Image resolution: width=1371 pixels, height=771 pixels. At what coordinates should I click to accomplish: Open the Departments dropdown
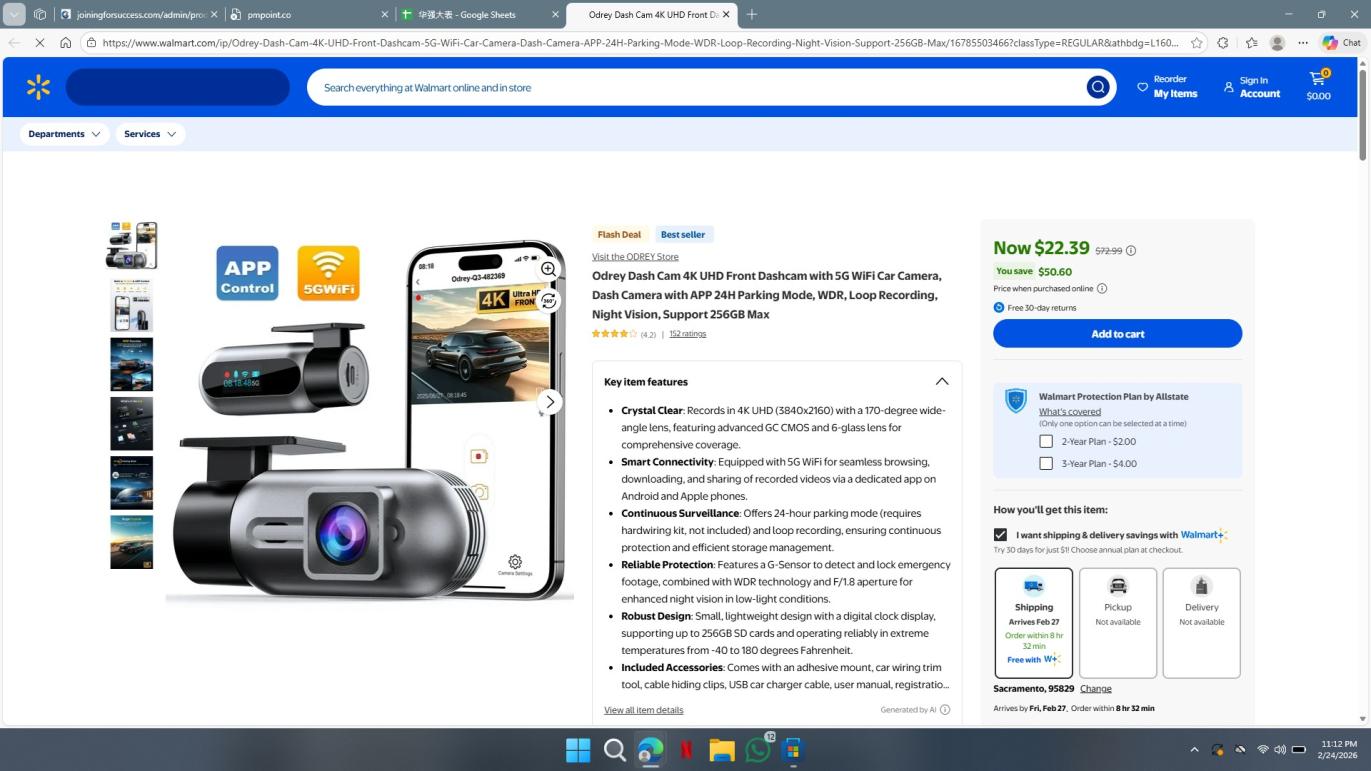pos(64,134)
